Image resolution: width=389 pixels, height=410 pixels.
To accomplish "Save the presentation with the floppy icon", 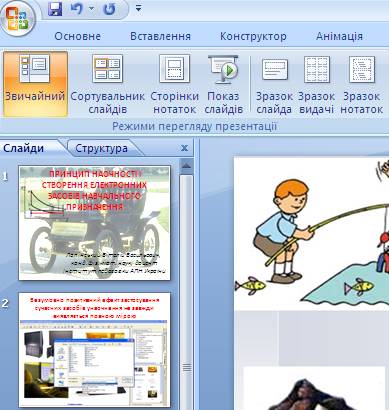I will click(55, 9).
